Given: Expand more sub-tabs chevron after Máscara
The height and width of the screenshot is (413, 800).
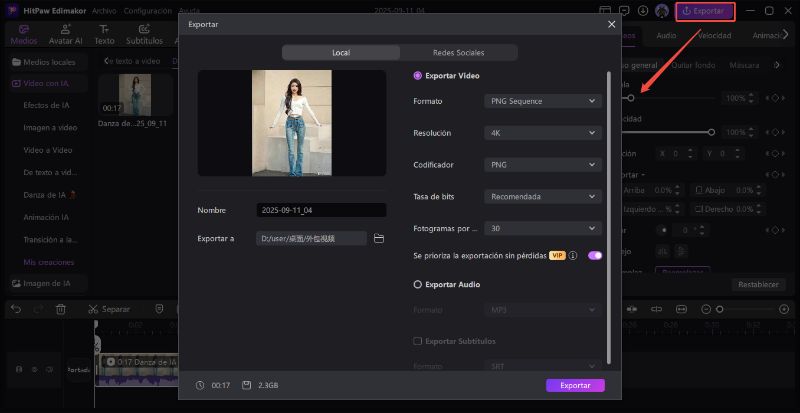Looking at the screenshot, I should [777, 65].
